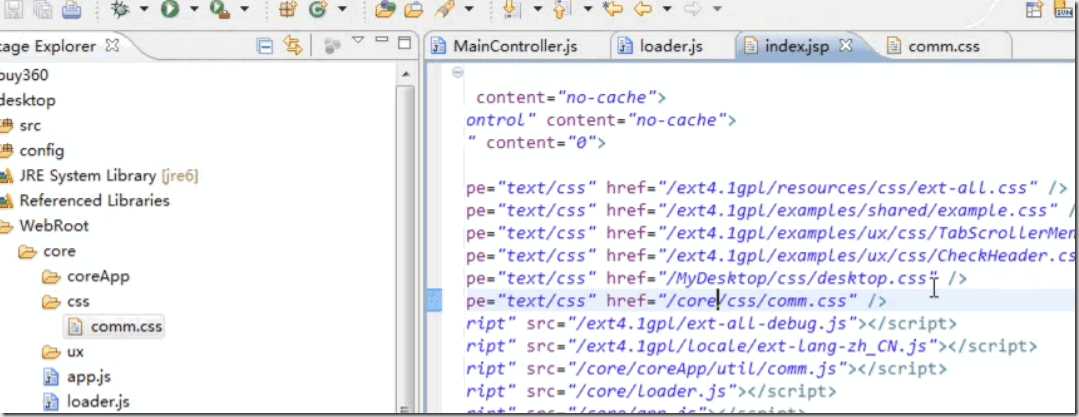Select the buy360 project
This screenshot has height=417, width=1079.
(24, 74)
